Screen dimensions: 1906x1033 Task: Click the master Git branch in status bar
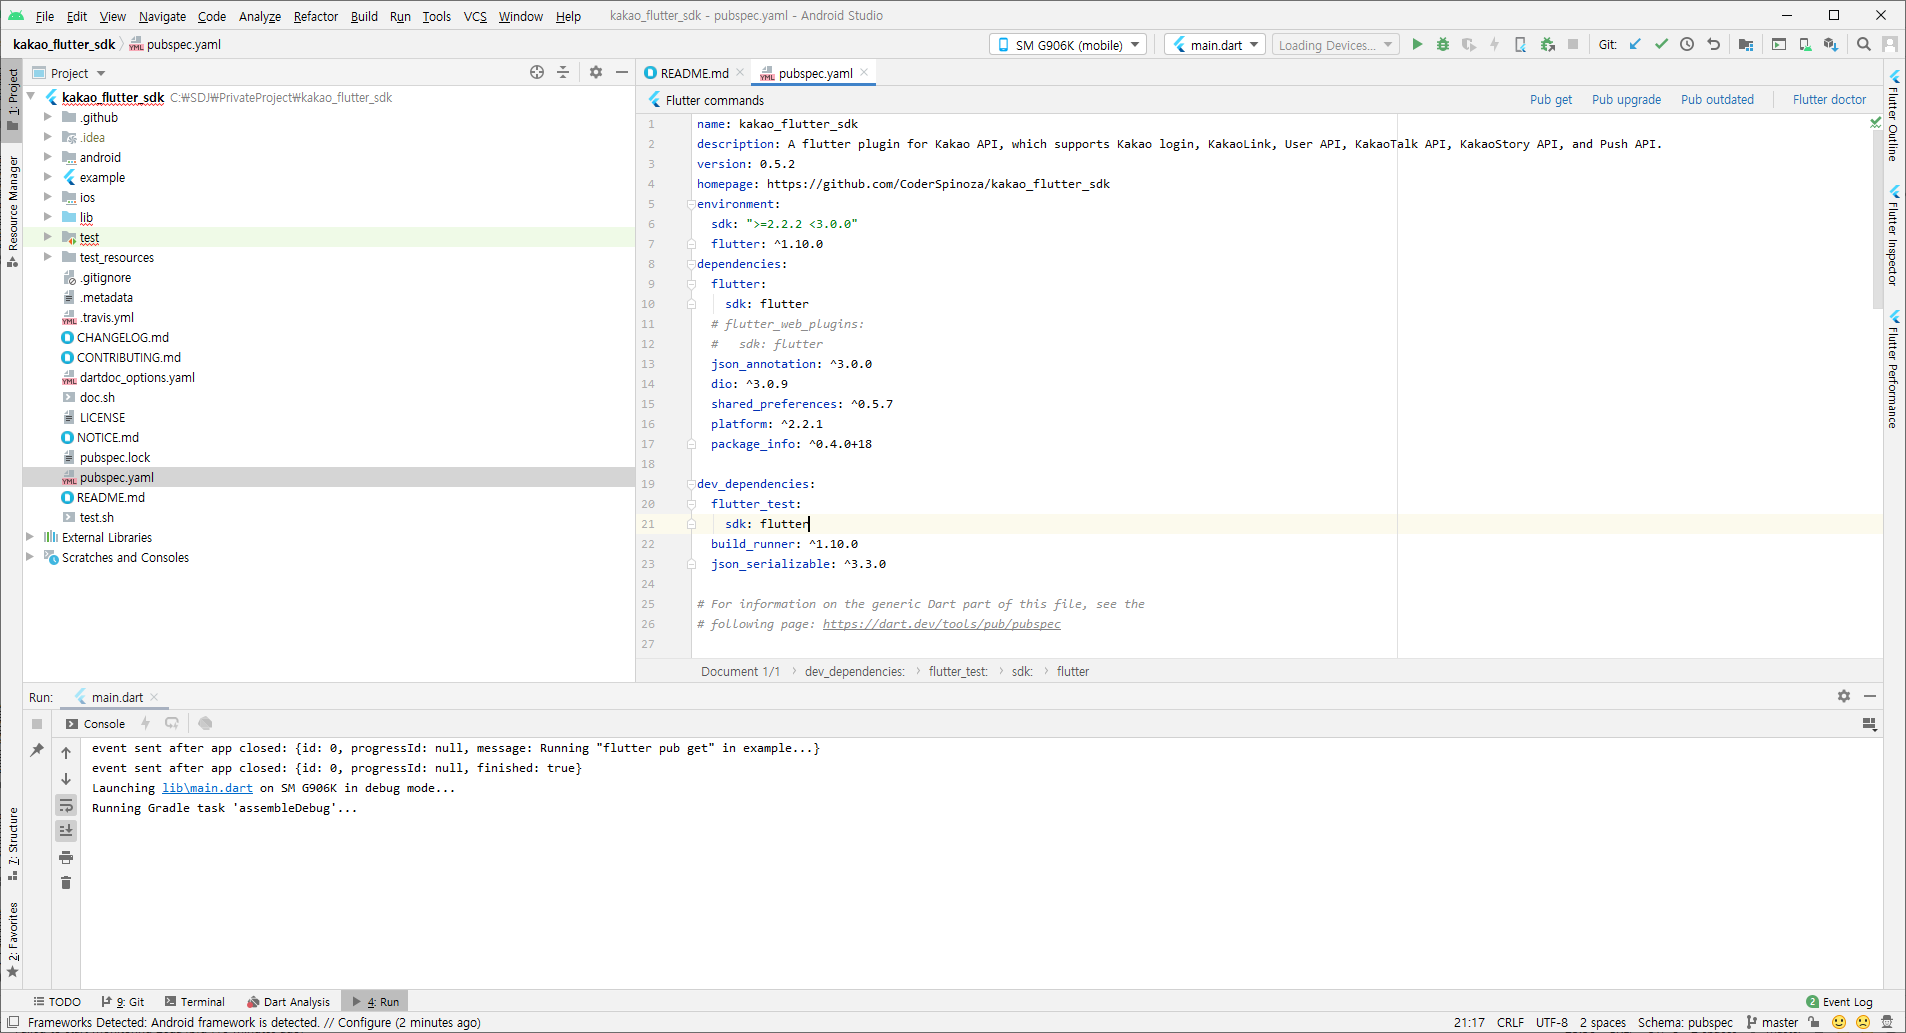(1772, 1022)
